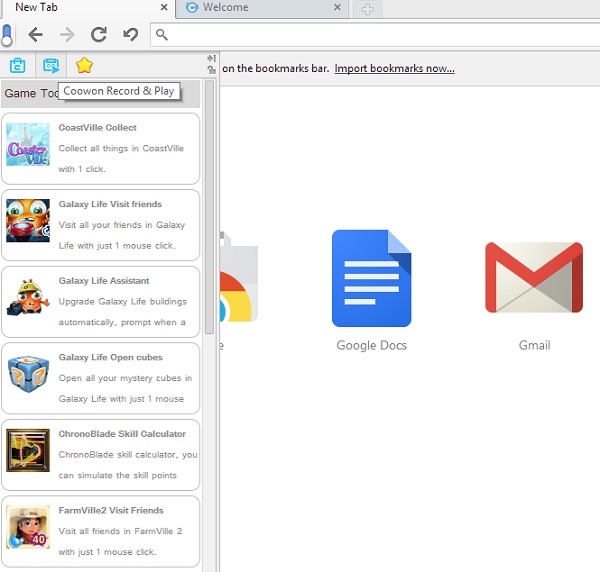The width and height of the screenshot is (600, 572).
Task: Open the Google Docs app icon
Action: 372,278
